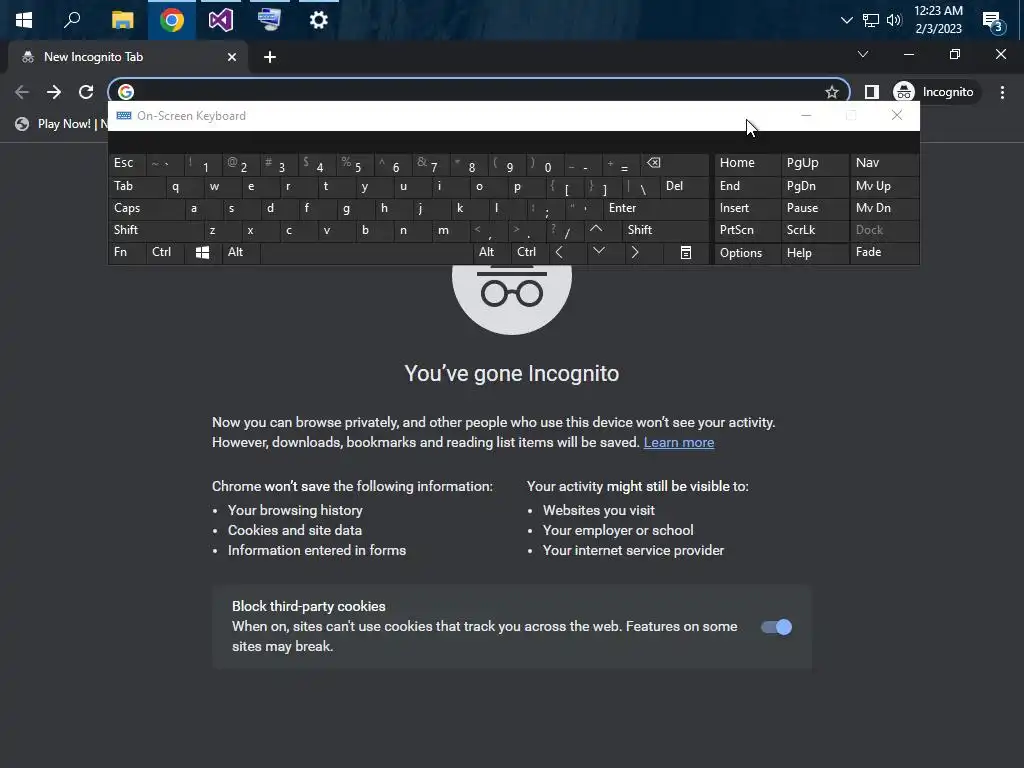Open File Explorer from taskbar
Viewport: 1024px width, 768px height.
click(122, 20)
